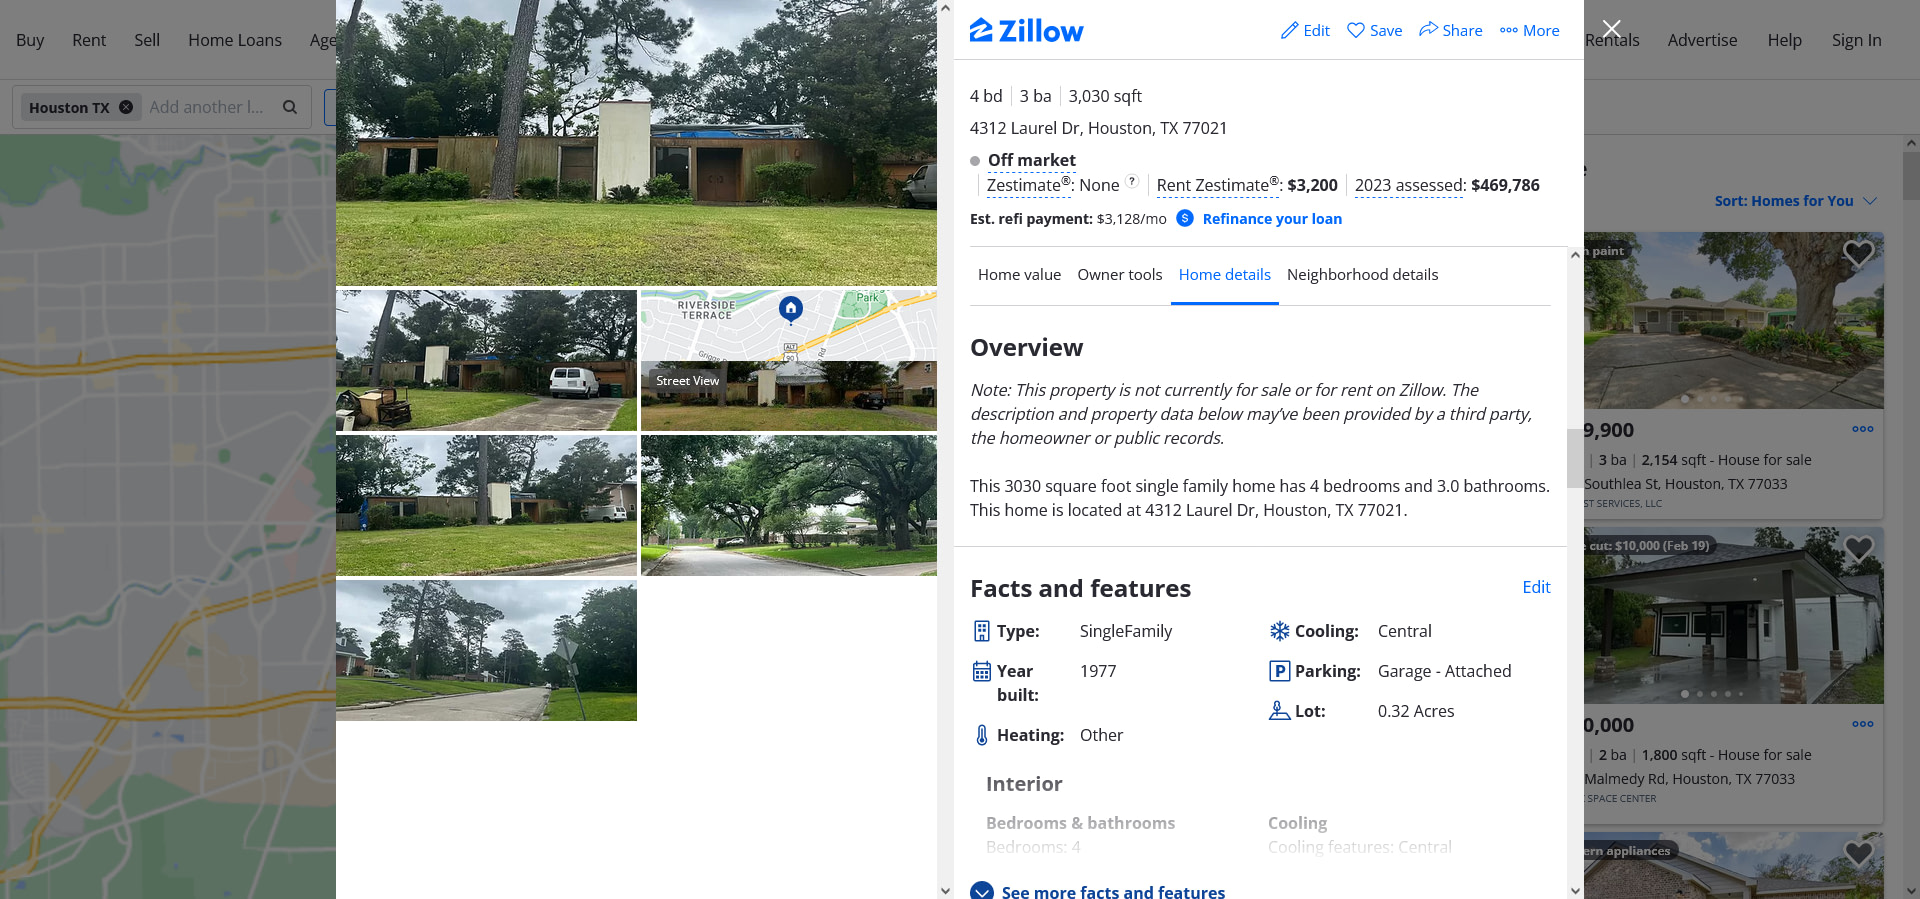Remove the Houston TX search chip

coord(126,107)
